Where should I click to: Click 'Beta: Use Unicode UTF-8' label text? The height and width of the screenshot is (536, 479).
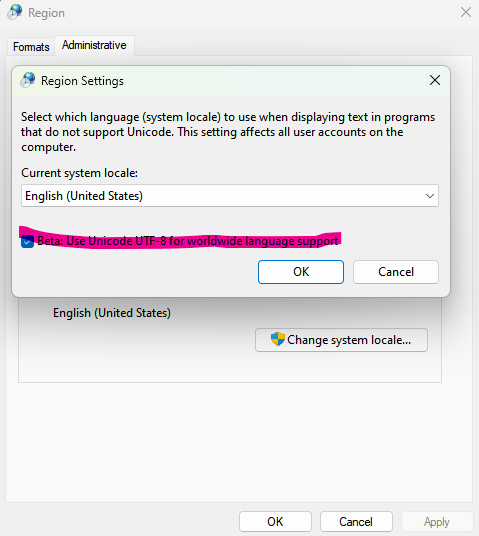pyautogui.click(x=188, y=241)
